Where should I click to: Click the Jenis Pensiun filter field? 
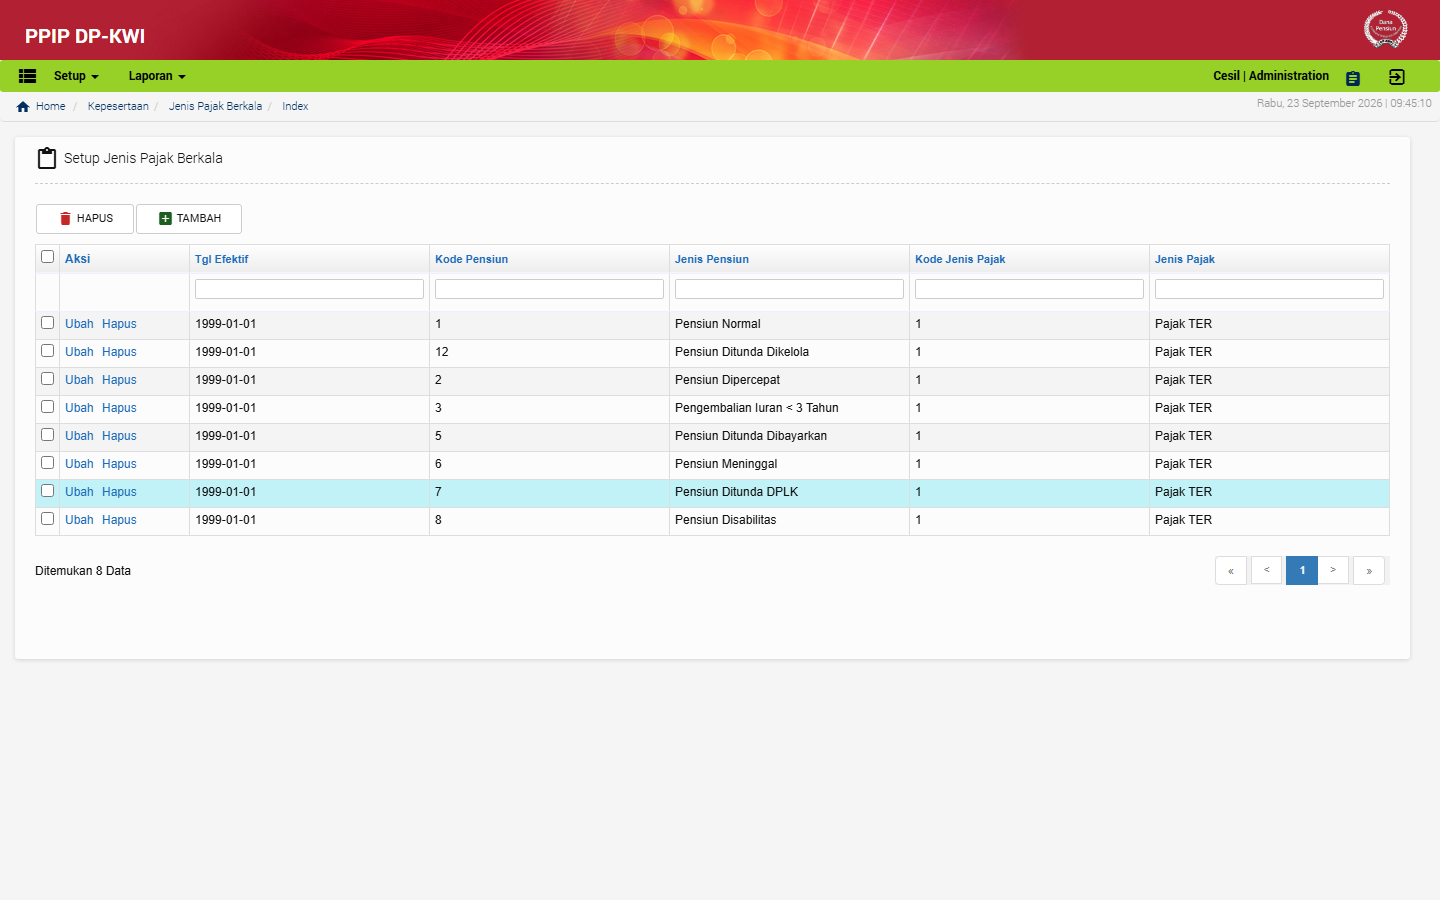(789, 289)
